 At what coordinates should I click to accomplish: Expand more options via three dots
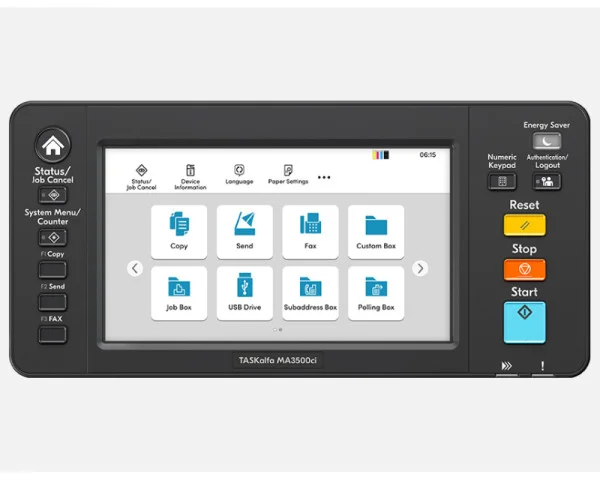pyautogui.click(x=324, y=177)
